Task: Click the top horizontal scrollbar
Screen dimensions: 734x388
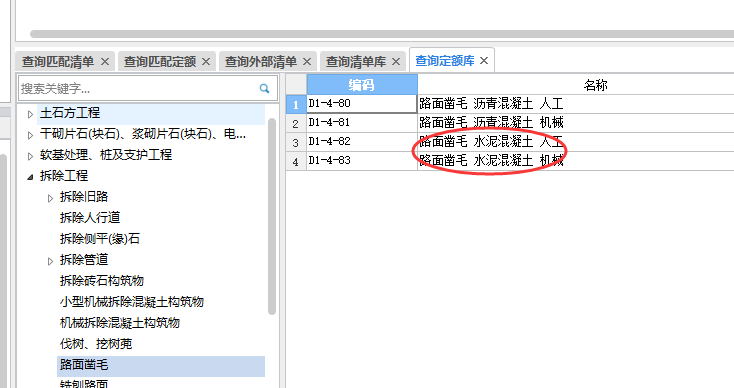Action: coord(382,34)
